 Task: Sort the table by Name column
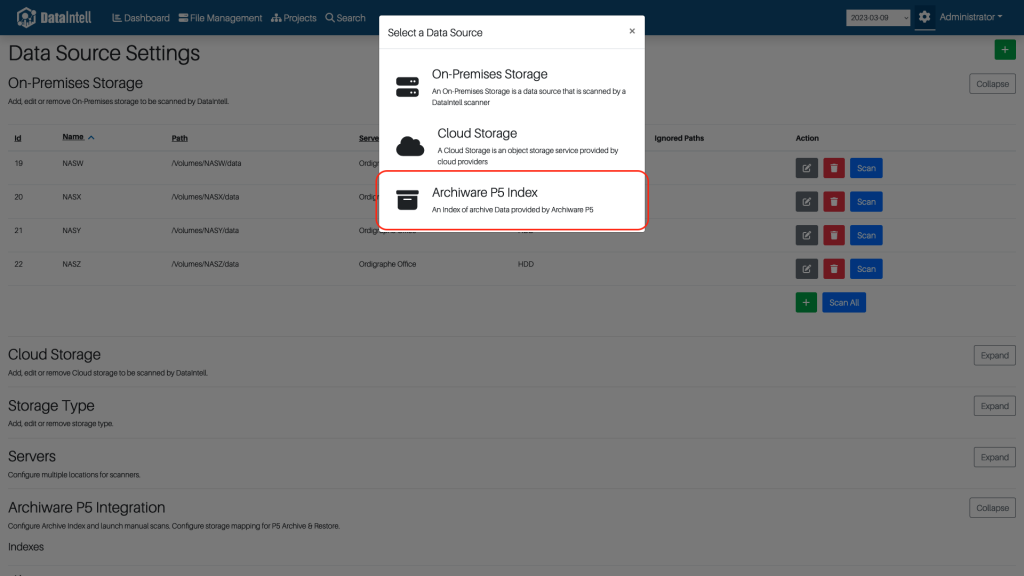[78, 137]
